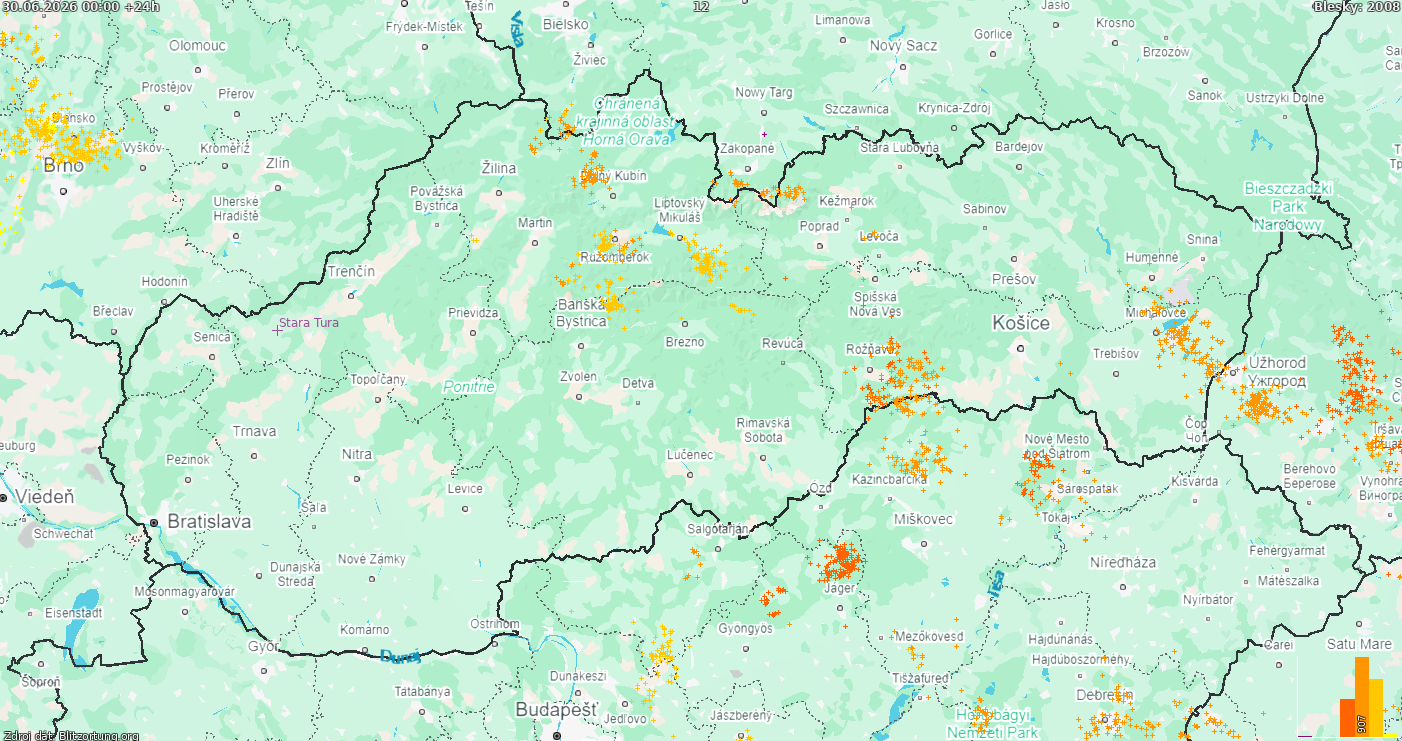
Task: Click the Nireďháza city label
Action: point(1123,562)
